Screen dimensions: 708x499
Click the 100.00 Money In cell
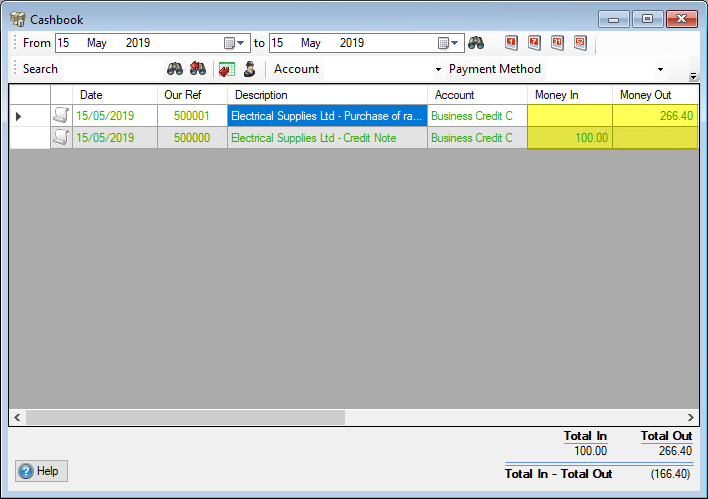tap(569, 138)
